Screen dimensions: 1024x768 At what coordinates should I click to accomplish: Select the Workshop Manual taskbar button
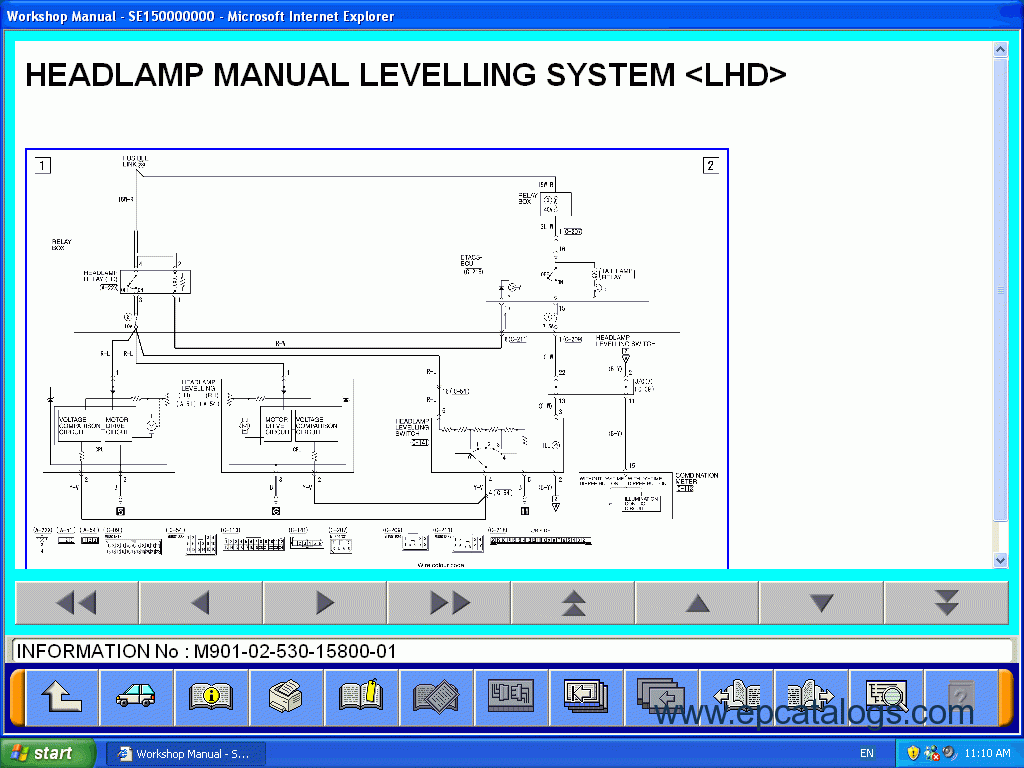(x=185, y=754)
